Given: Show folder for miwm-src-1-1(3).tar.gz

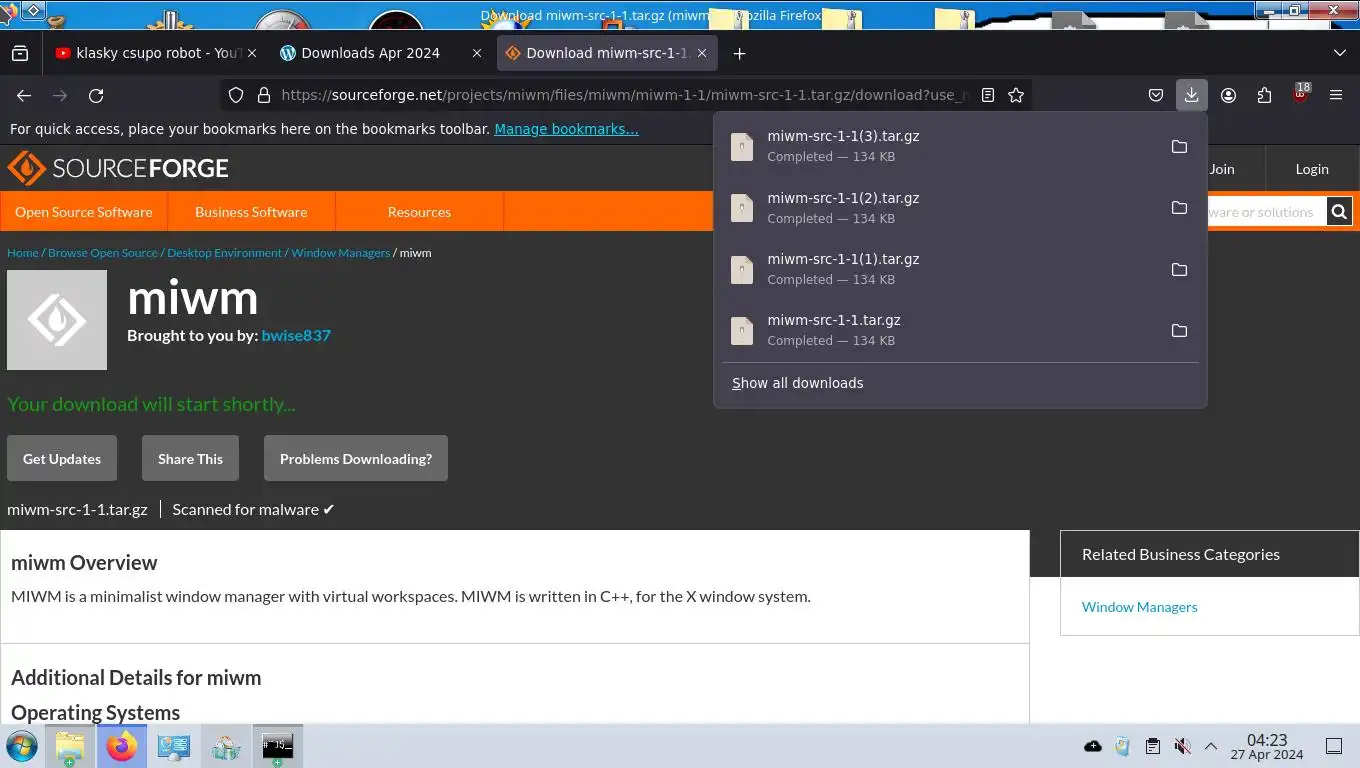Looking at the screenshot, I should pos(1179,146).
